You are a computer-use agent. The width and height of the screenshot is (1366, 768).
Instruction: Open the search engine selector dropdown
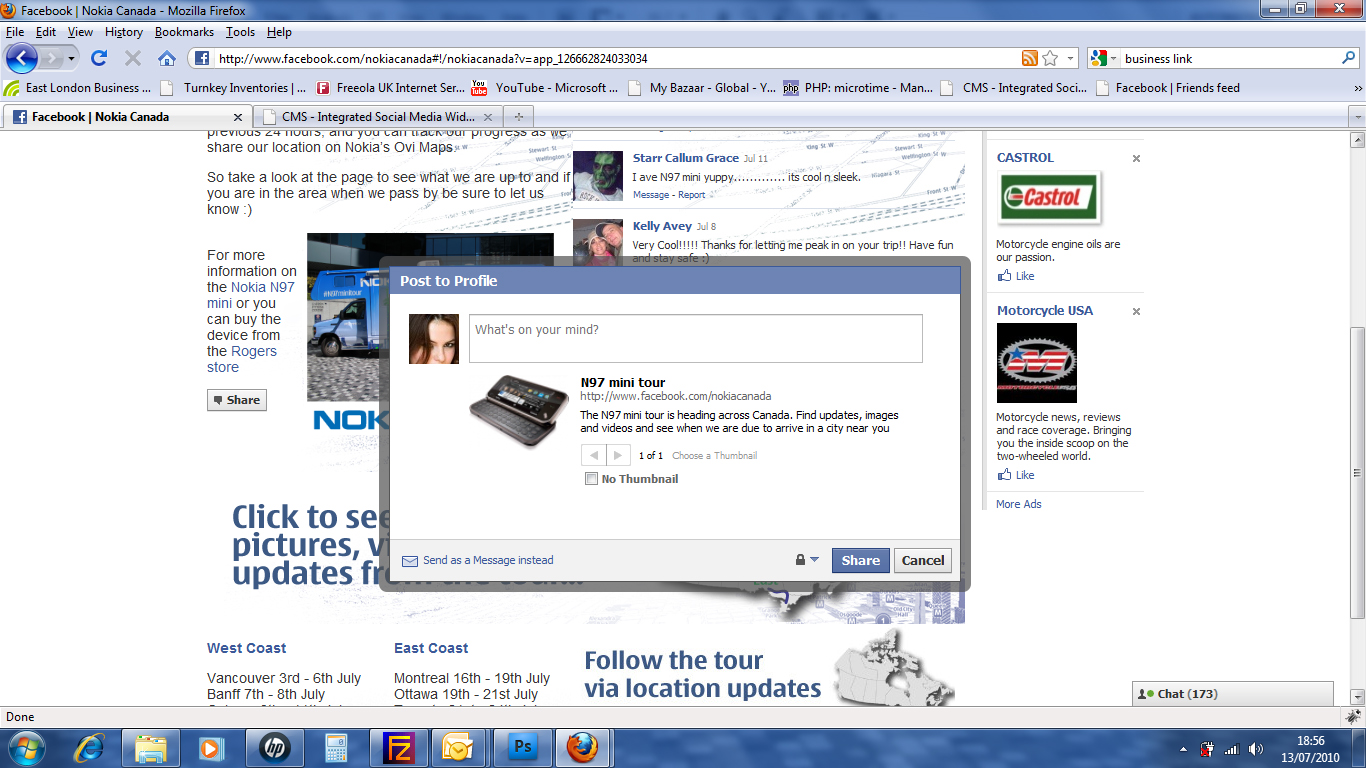pos(1103,58)
